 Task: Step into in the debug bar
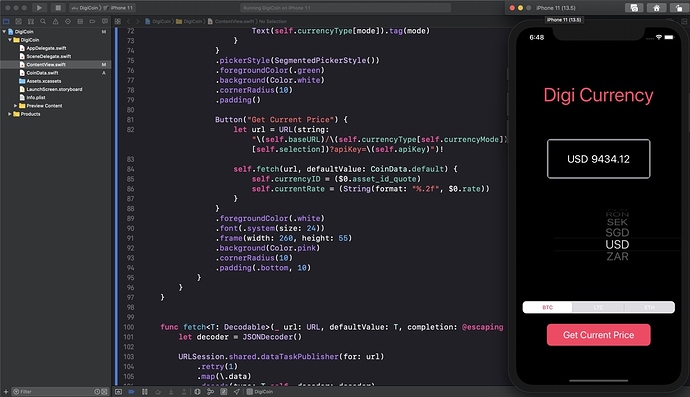[x=171, y=391]
